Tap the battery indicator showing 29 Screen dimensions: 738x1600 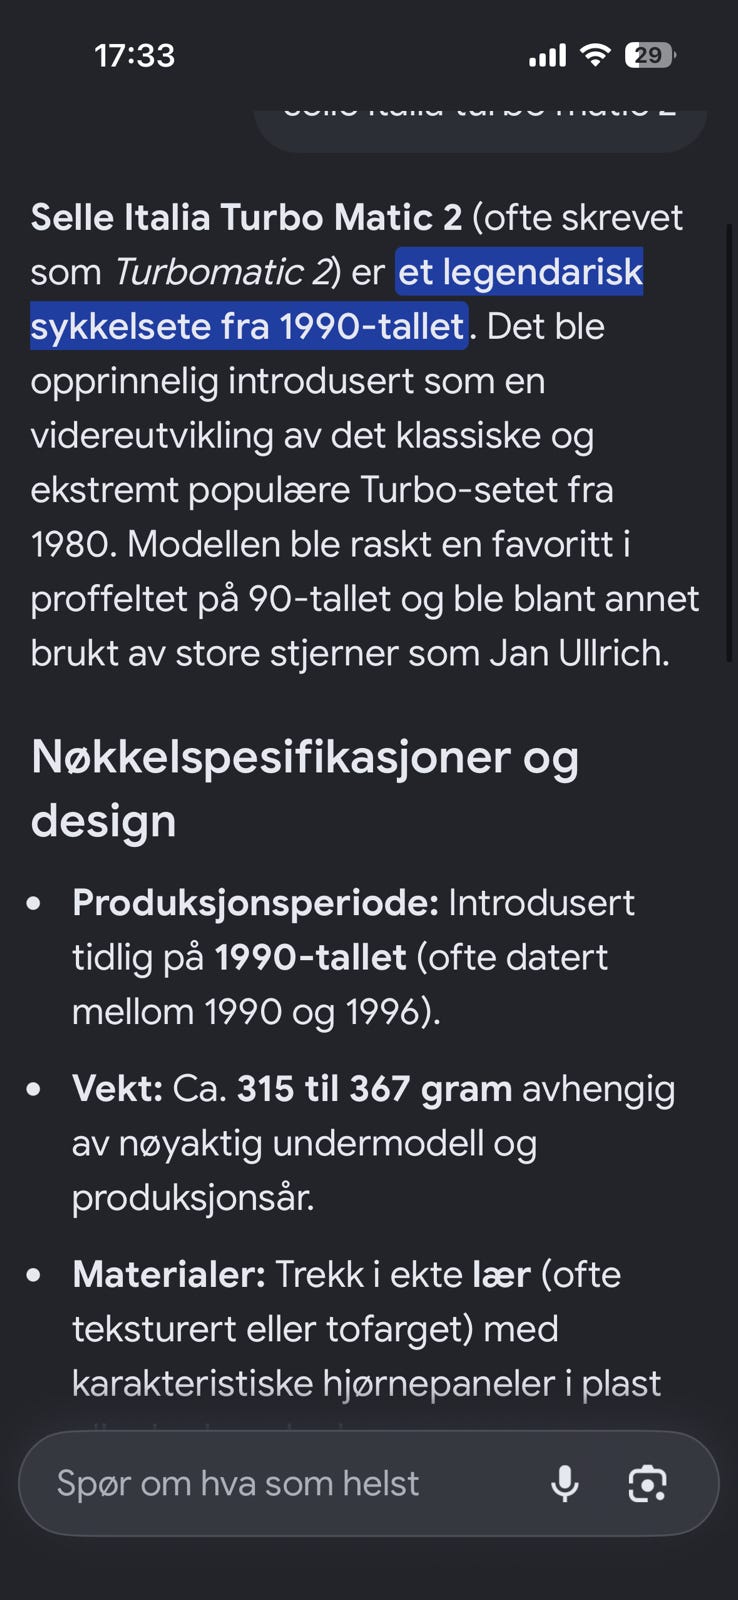pyautogui.click(x=650, y=56)
